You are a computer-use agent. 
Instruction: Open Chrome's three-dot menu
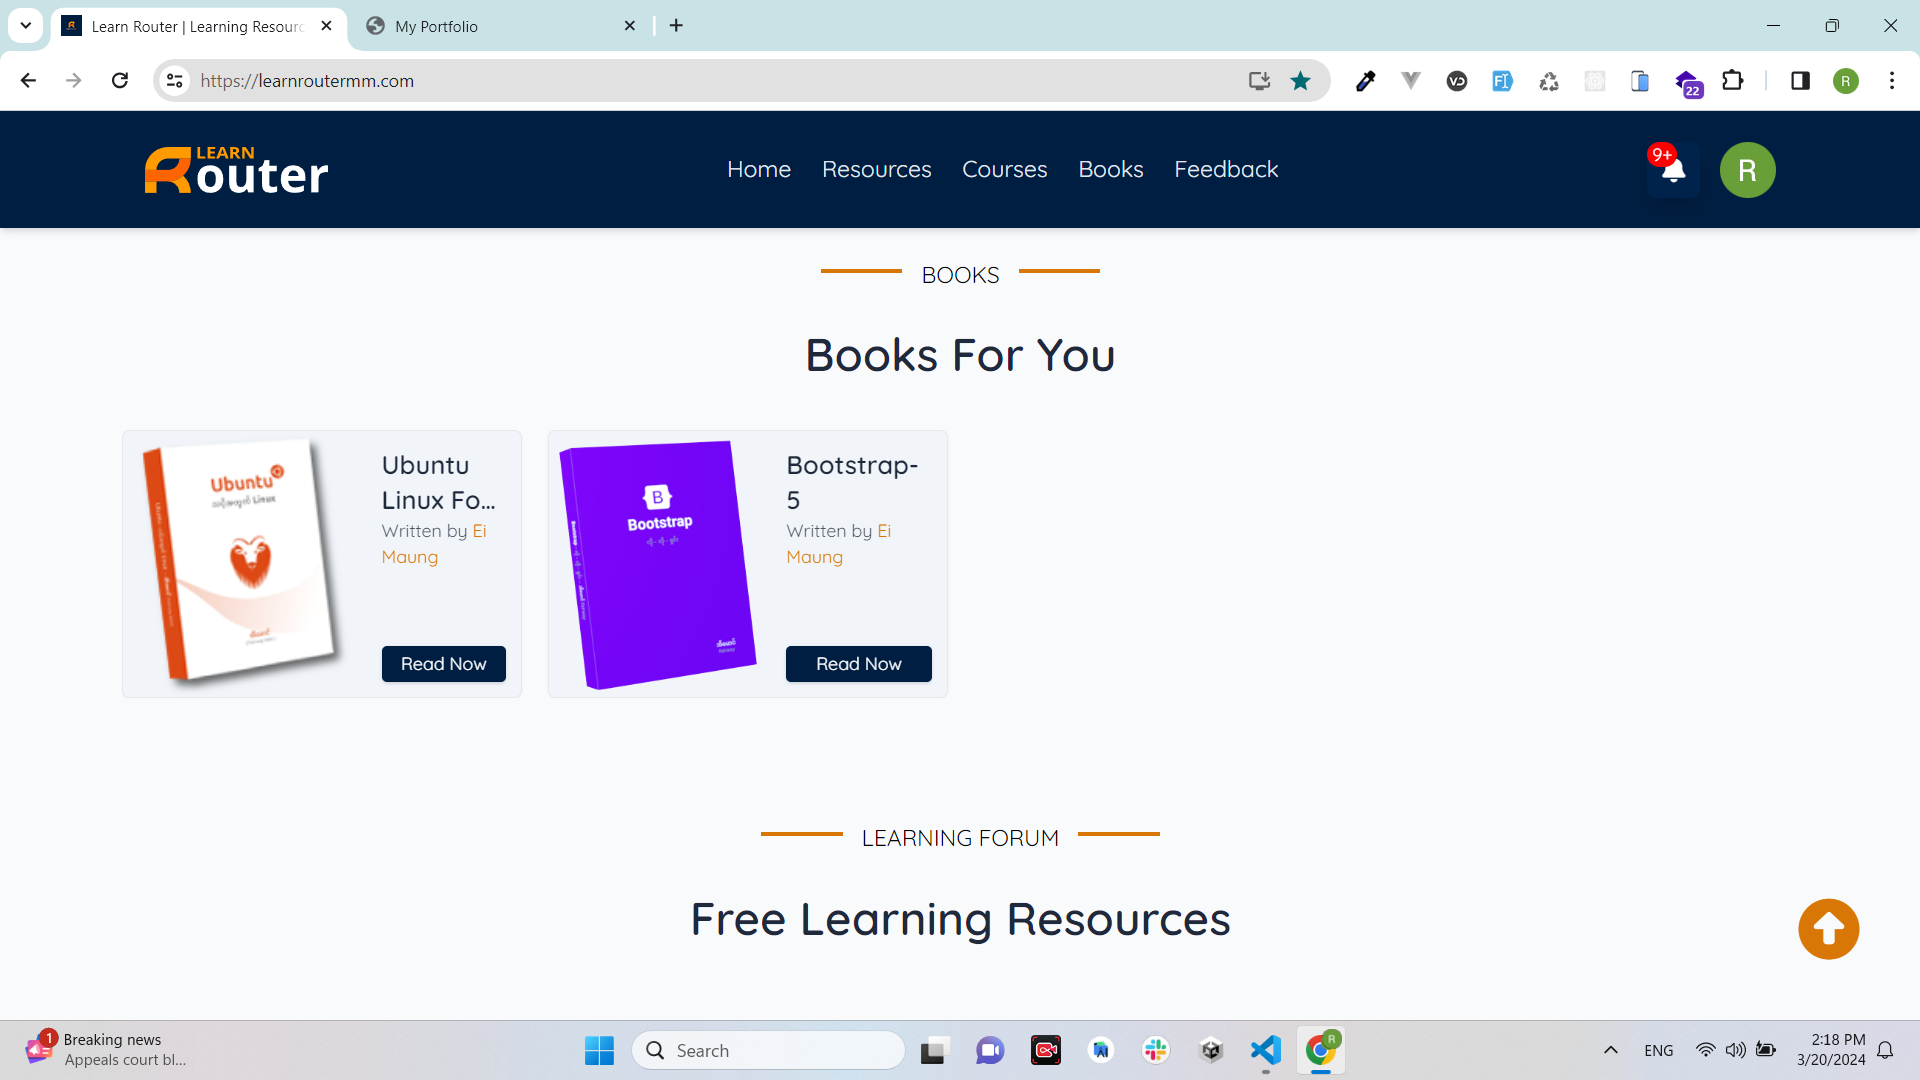[1891, 81]
